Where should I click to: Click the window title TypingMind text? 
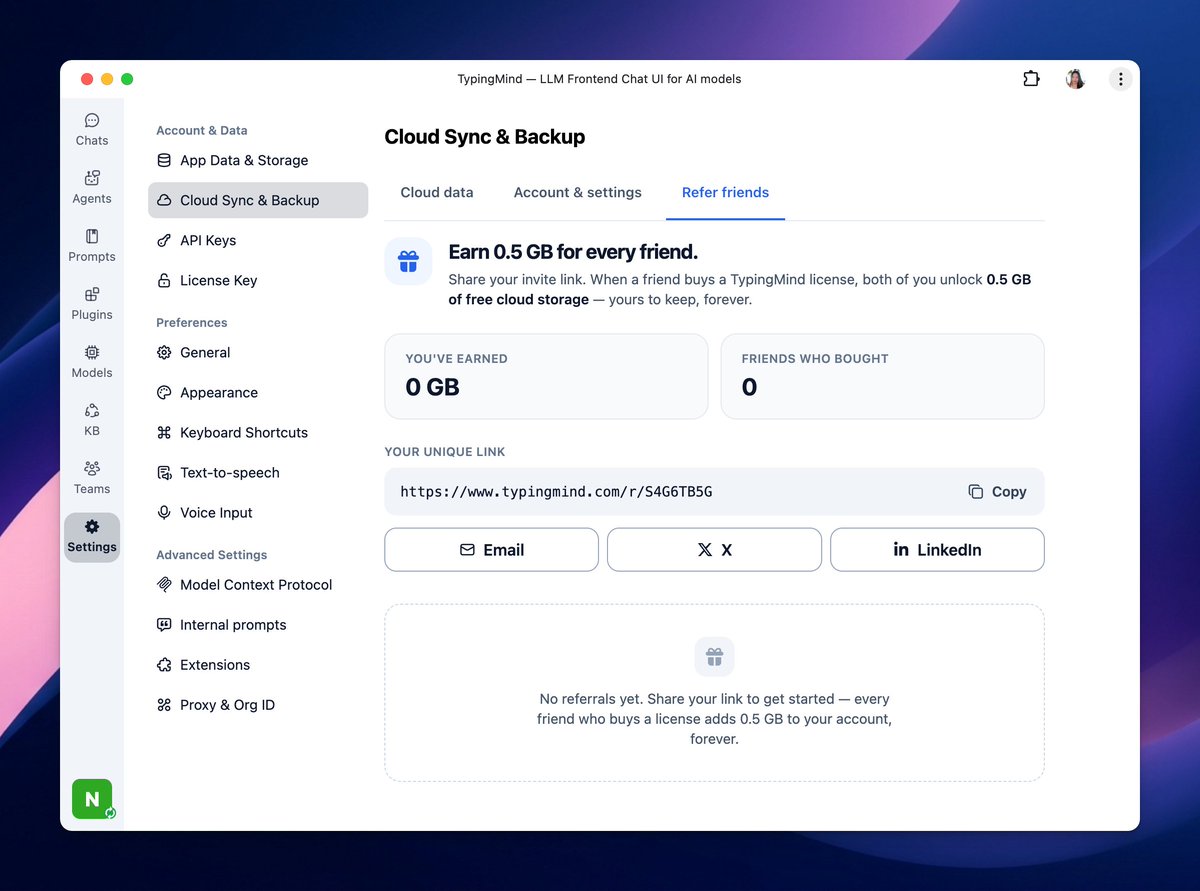(600, 79)
